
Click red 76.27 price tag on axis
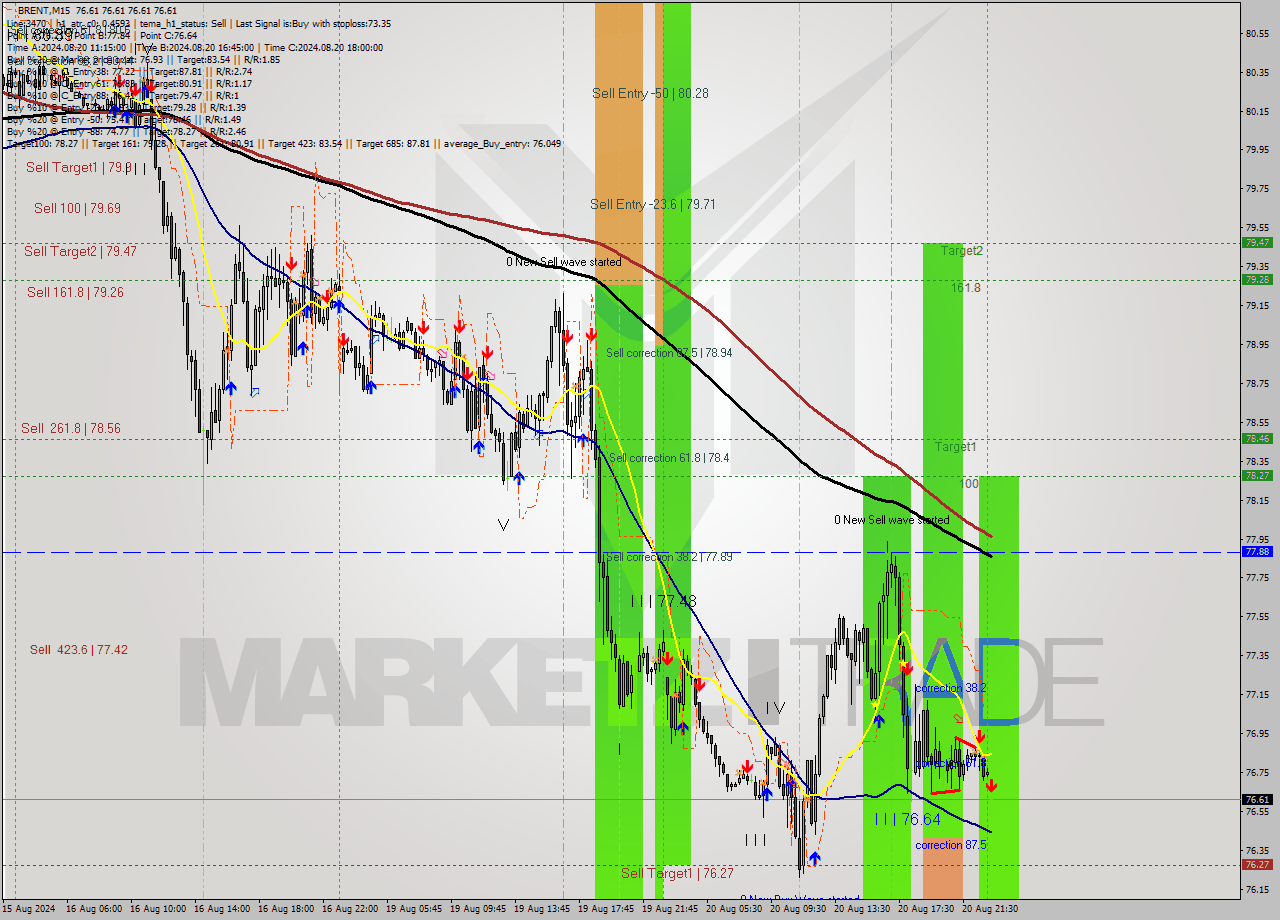click(1257, 865)
